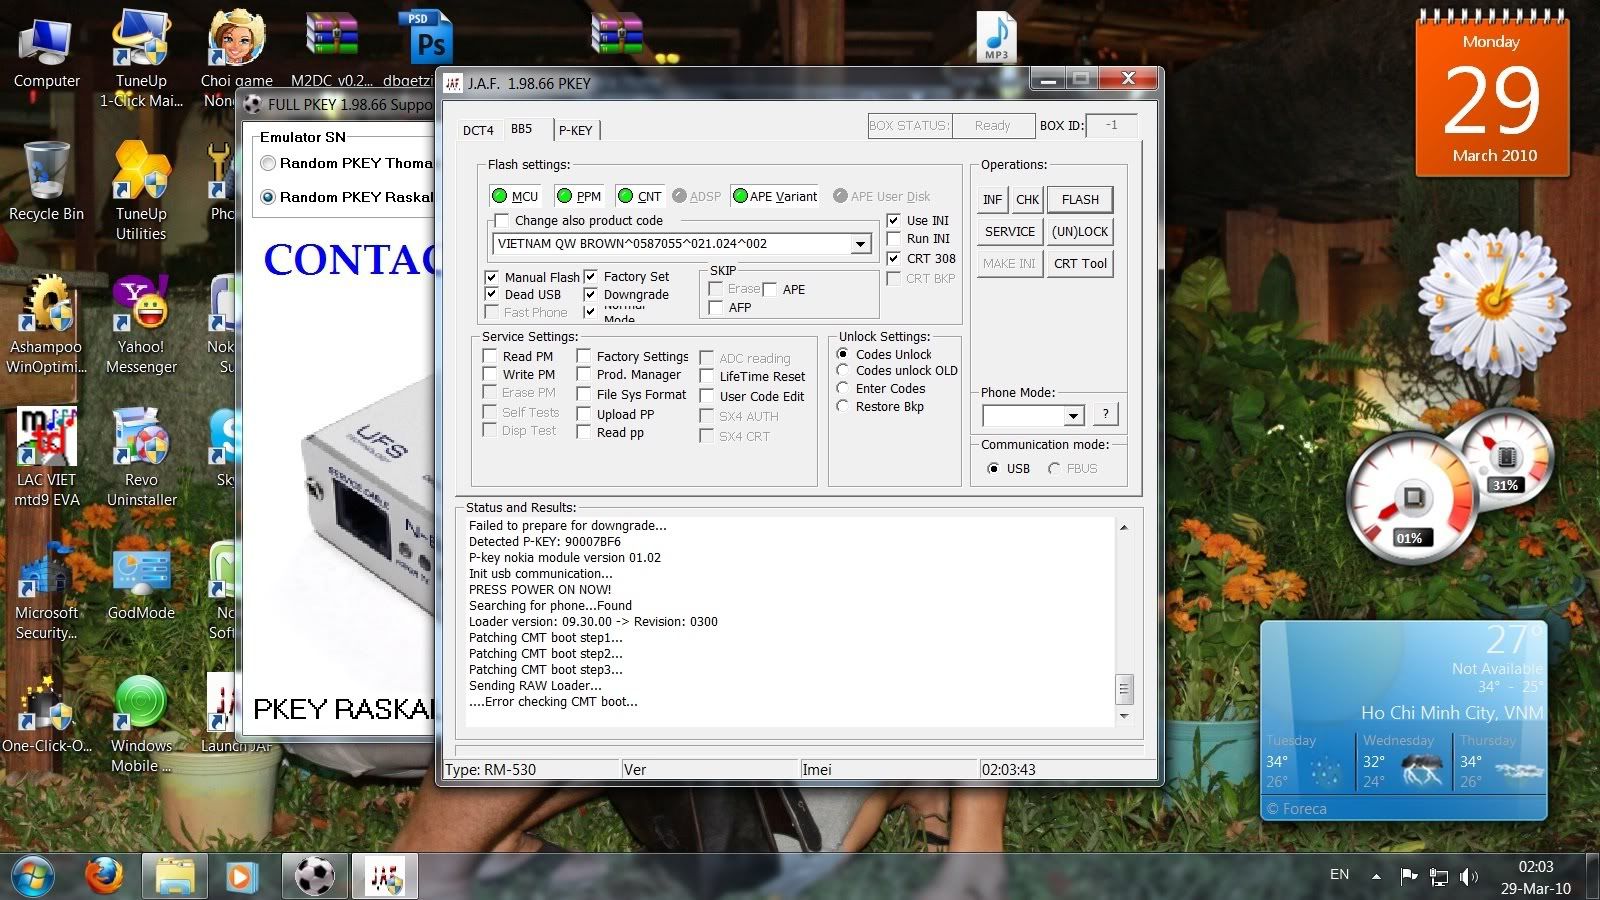
Task: Open the Recycle Bin
Action: 46,181
